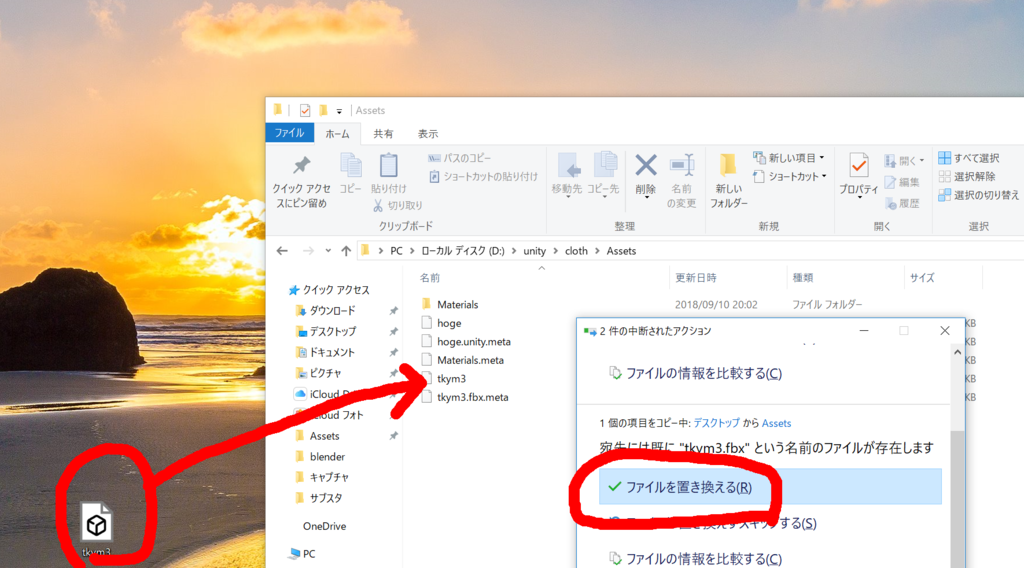The image size is (1024, 568).
Task: Sort by 名前 column header
Action: pos(429,277)
